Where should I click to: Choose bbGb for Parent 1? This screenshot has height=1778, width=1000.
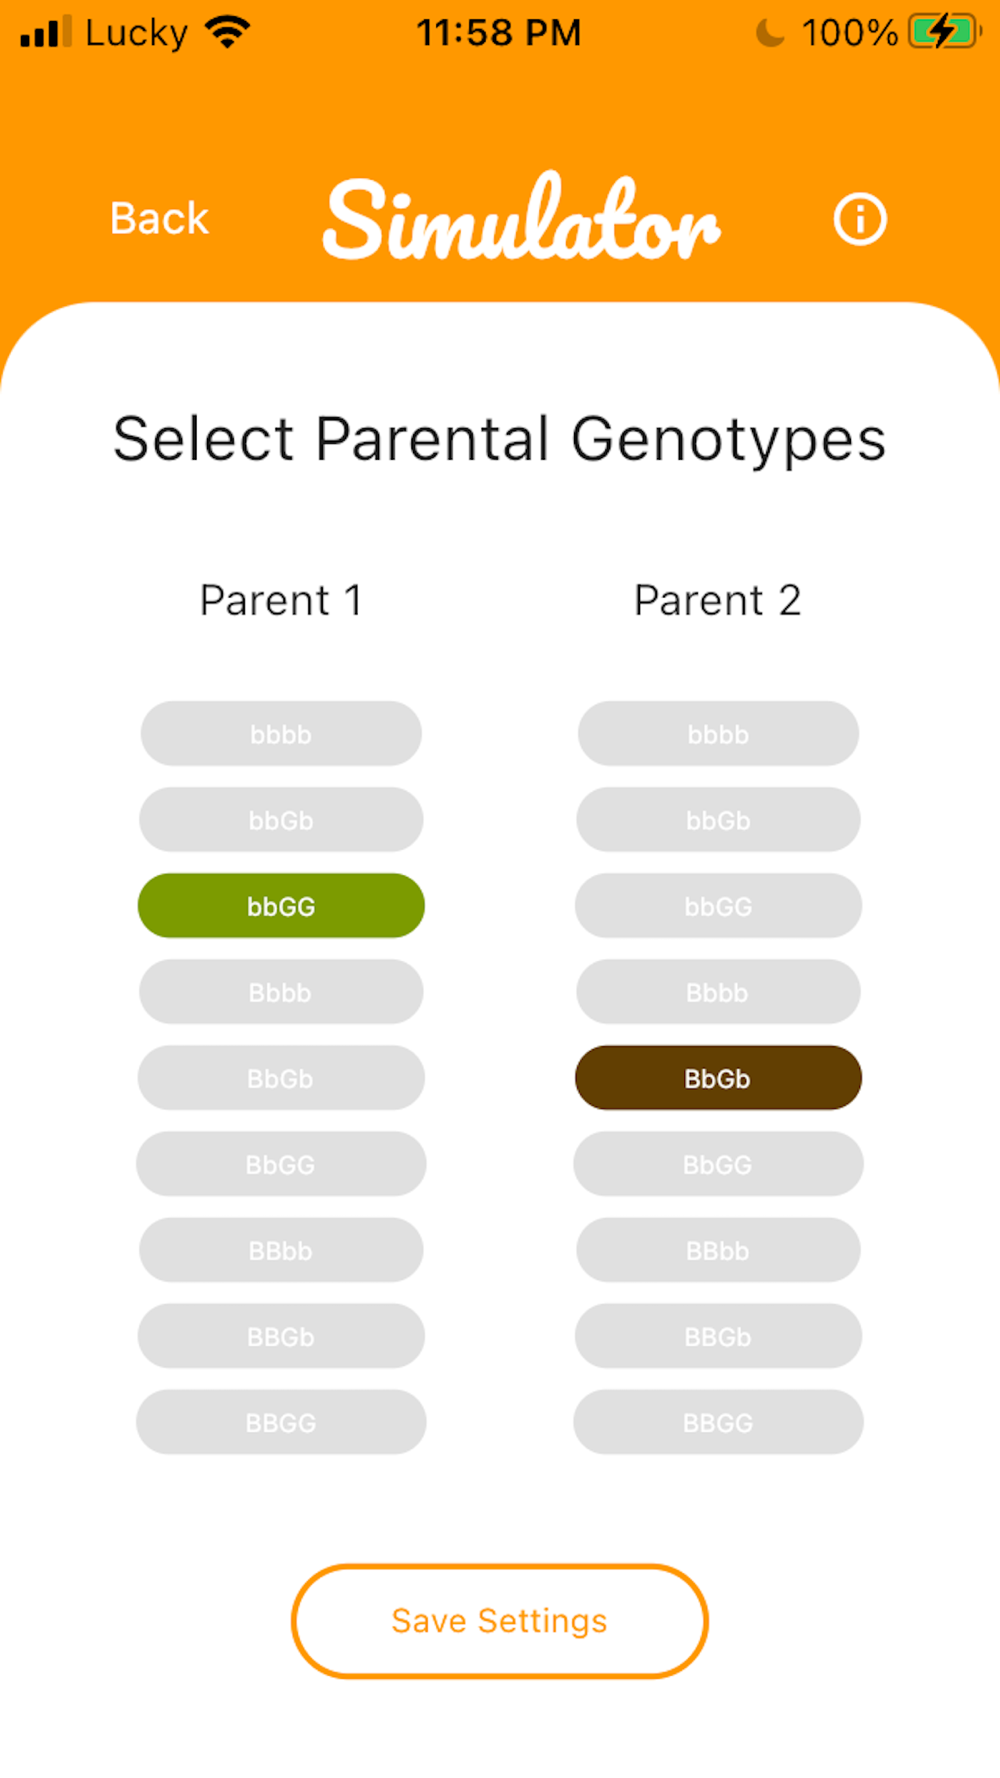[281, 820]
